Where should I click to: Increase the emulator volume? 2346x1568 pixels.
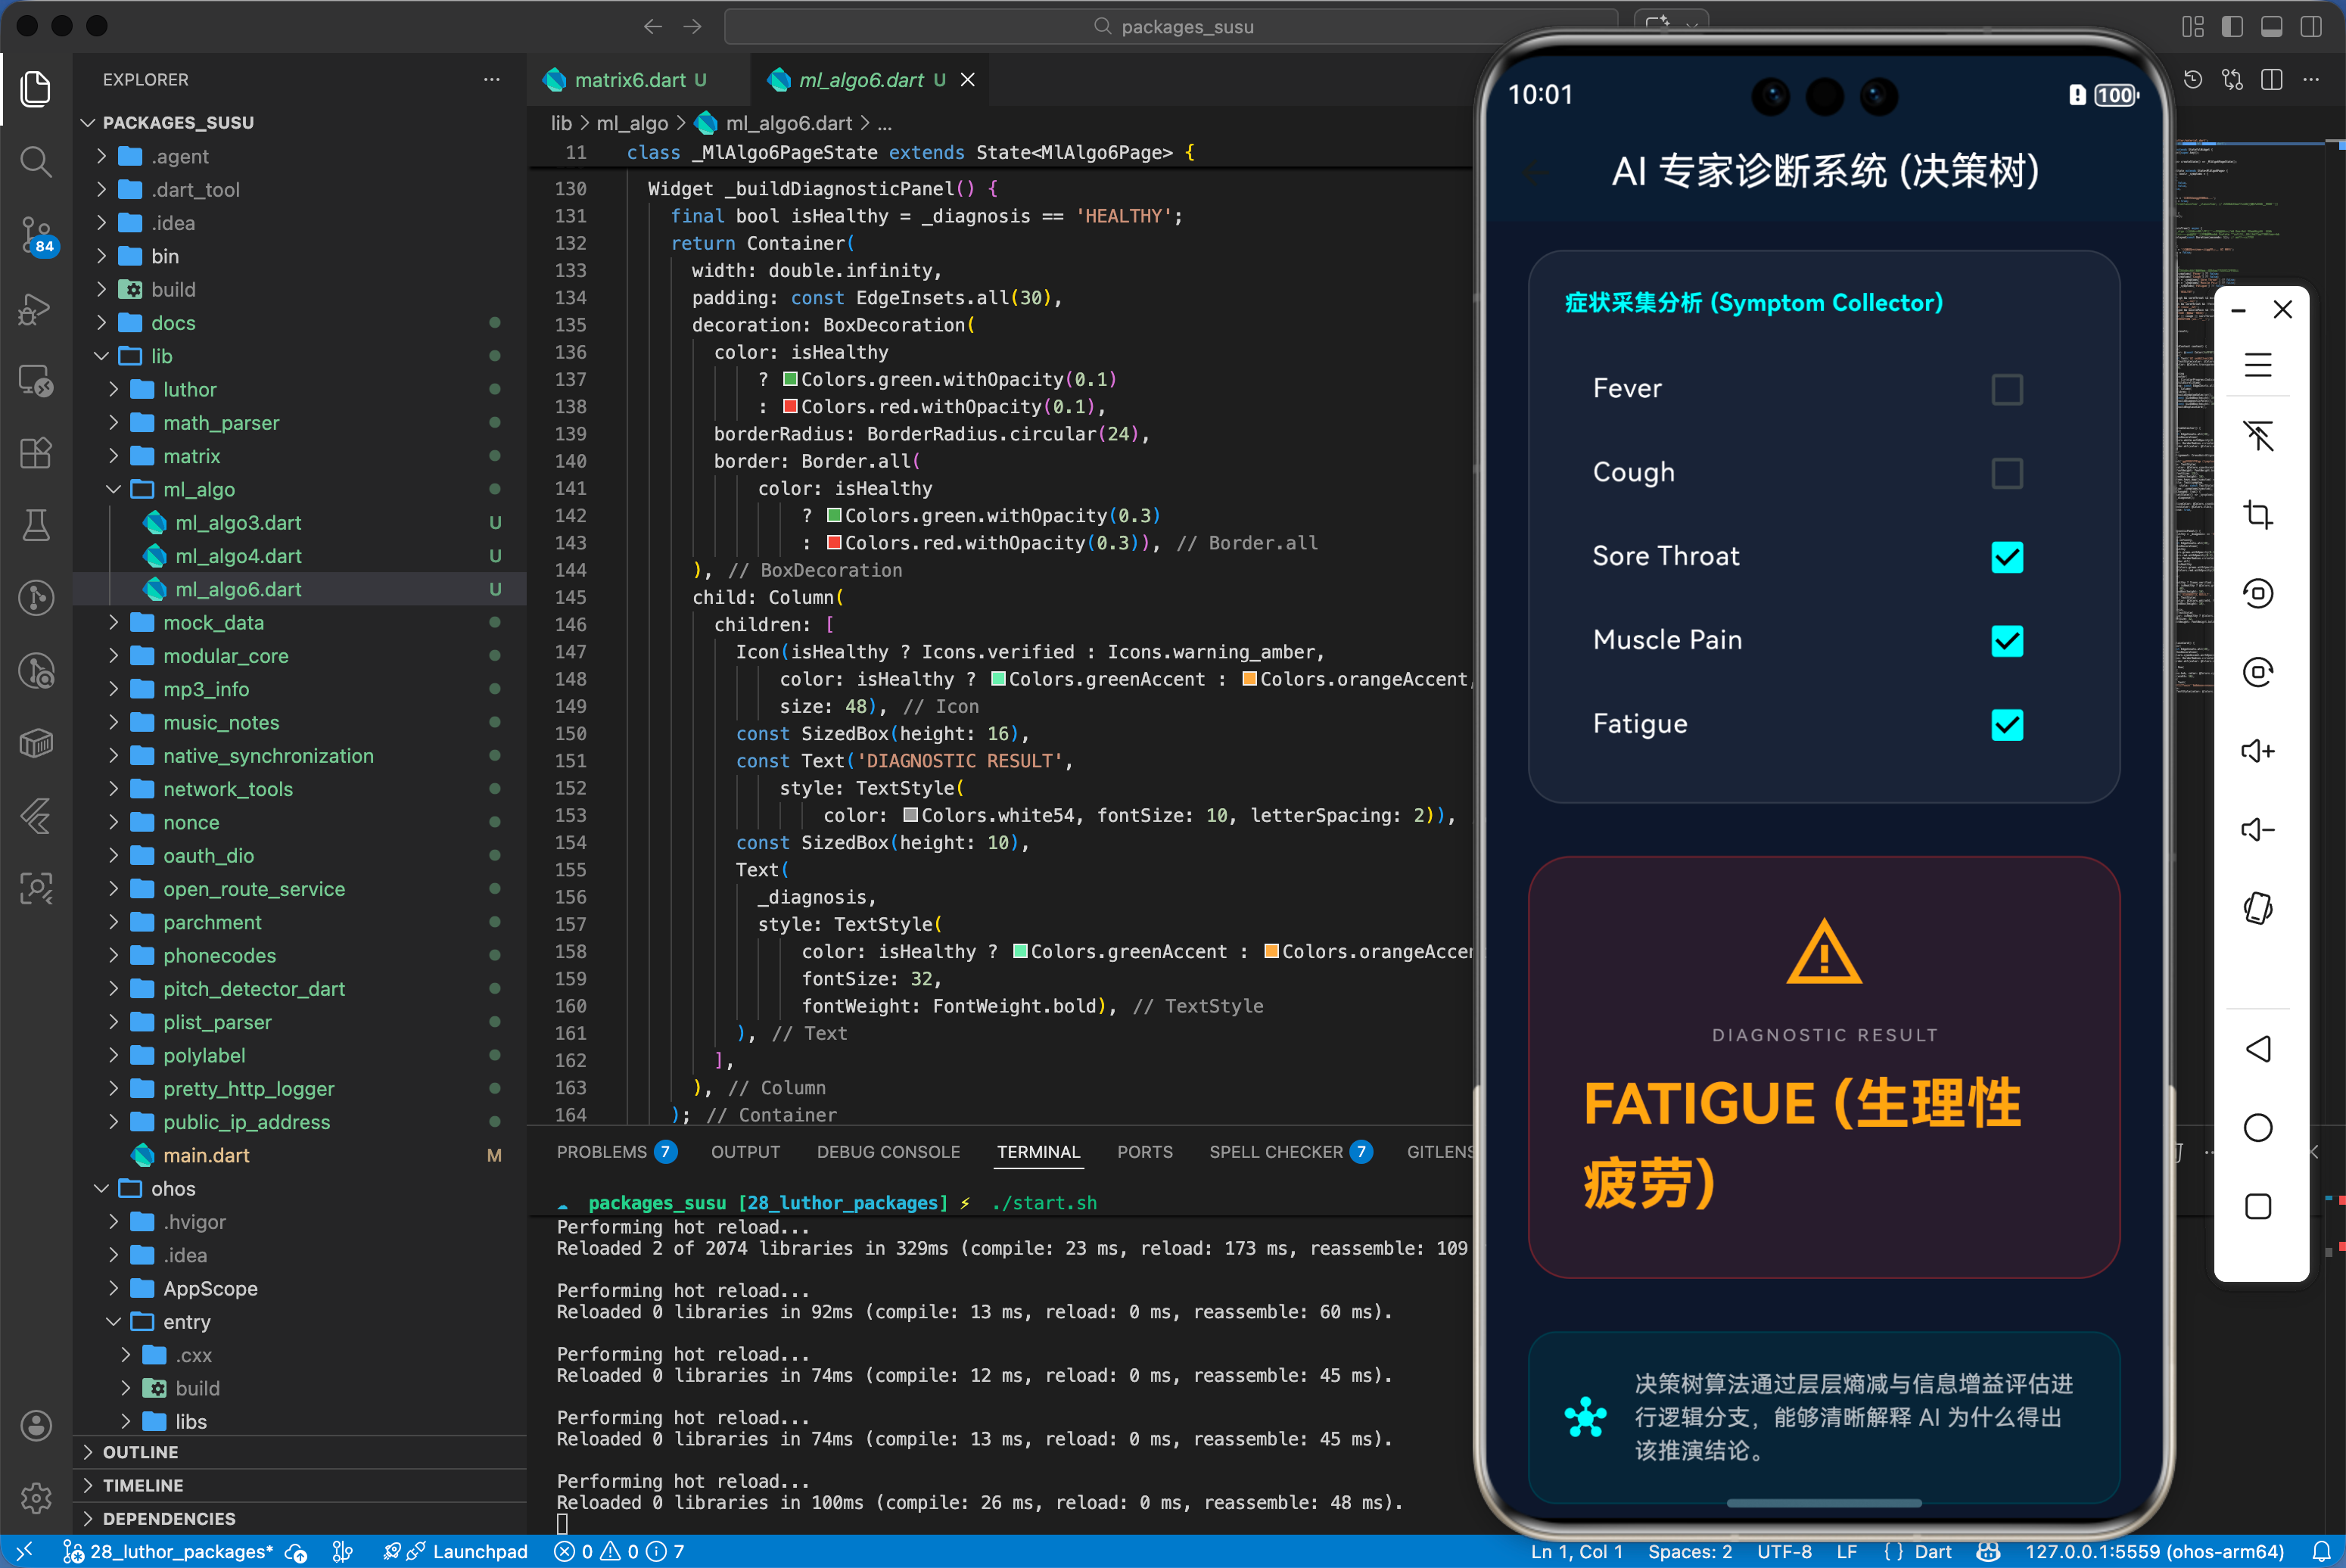pyautogui.click(x=2259, y=751)
